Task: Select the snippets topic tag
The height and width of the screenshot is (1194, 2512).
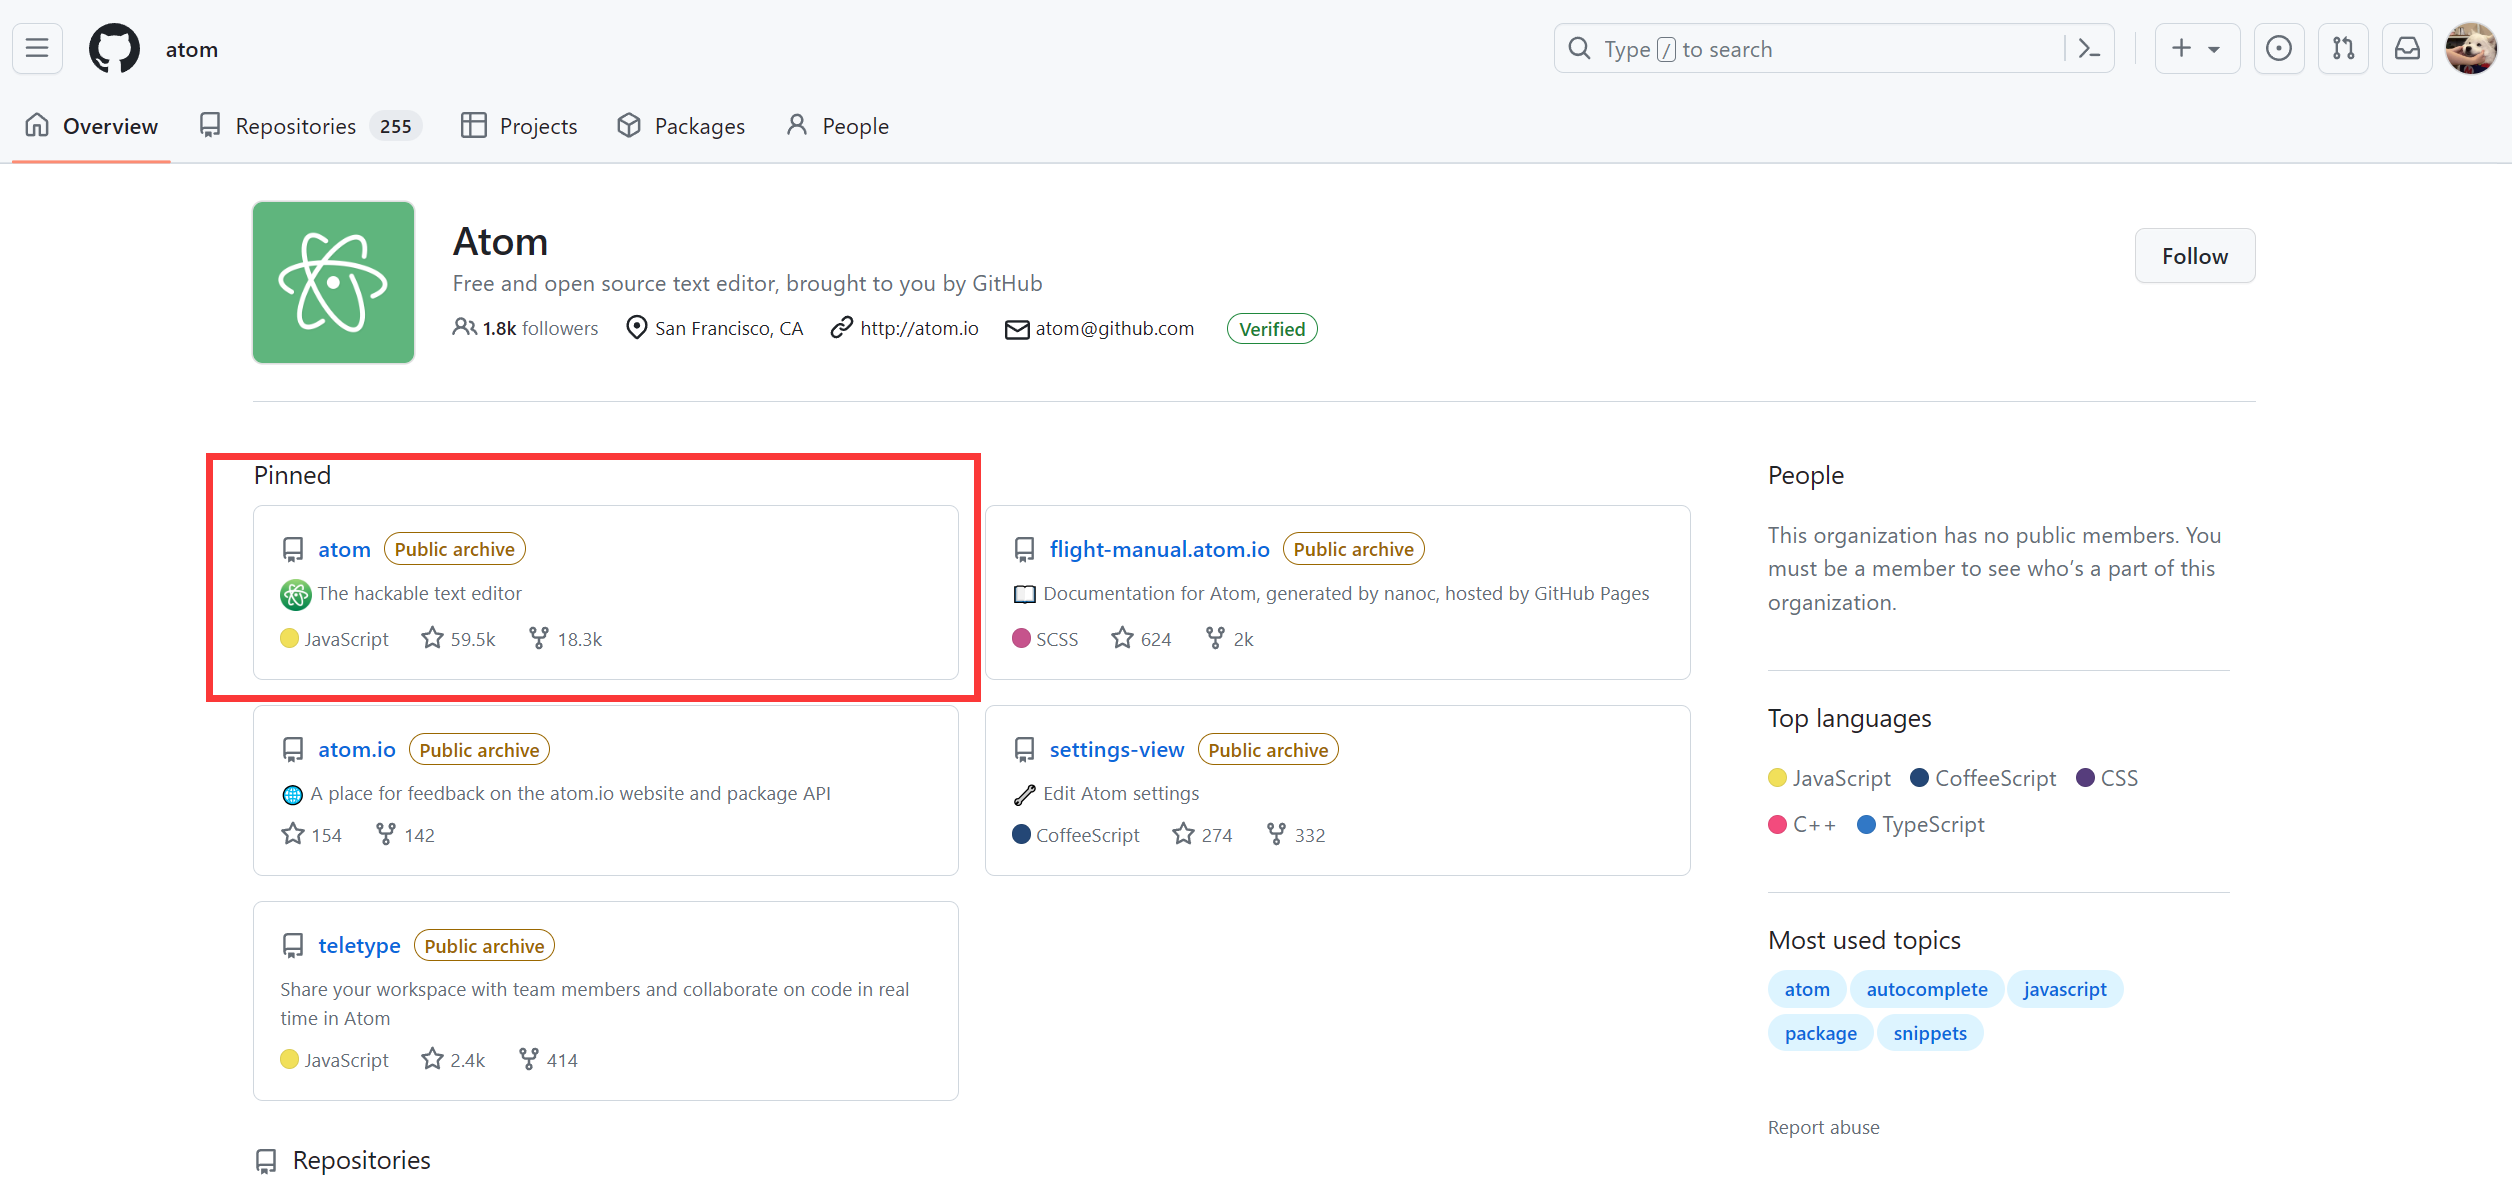Action: click(1929, 1033)
